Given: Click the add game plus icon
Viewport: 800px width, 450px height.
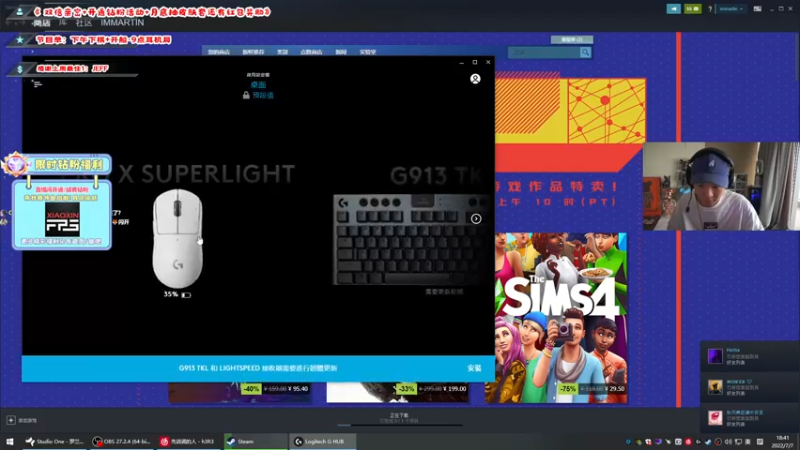Looking at the screenshot, I should 11,420.
